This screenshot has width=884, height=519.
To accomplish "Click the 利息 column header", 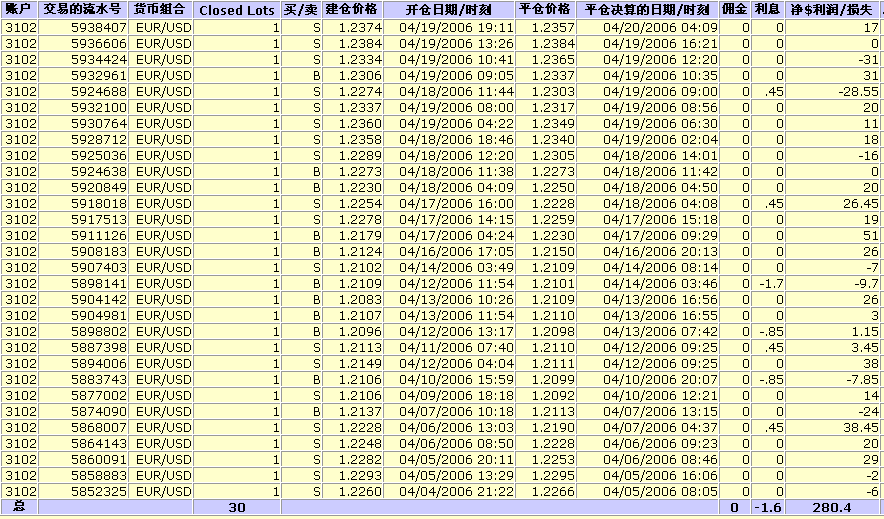I will [x=768, y=9].
